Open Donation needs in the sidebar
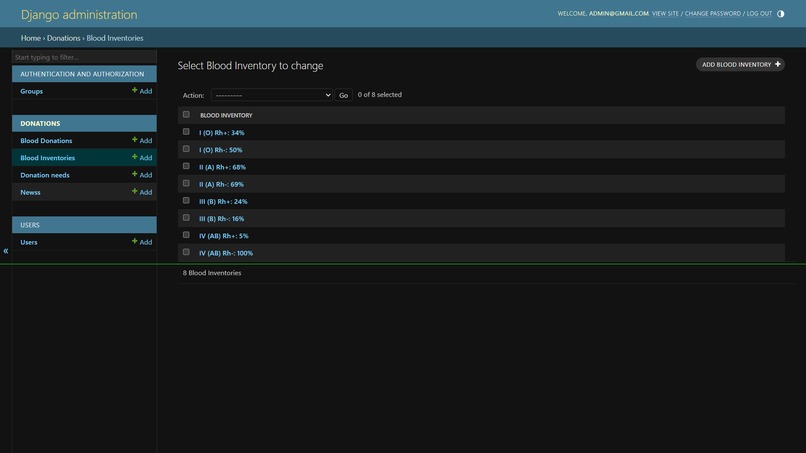This screenshot has width=806, height=453. pyautogui.click(x=45, y=175)
